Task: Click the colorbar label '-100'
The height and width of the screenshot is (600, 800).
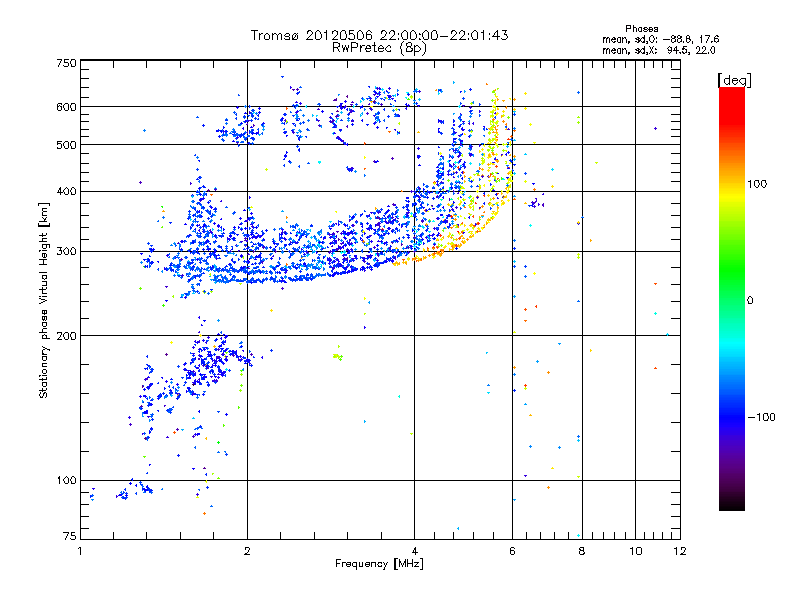Action: pos(761,417)
